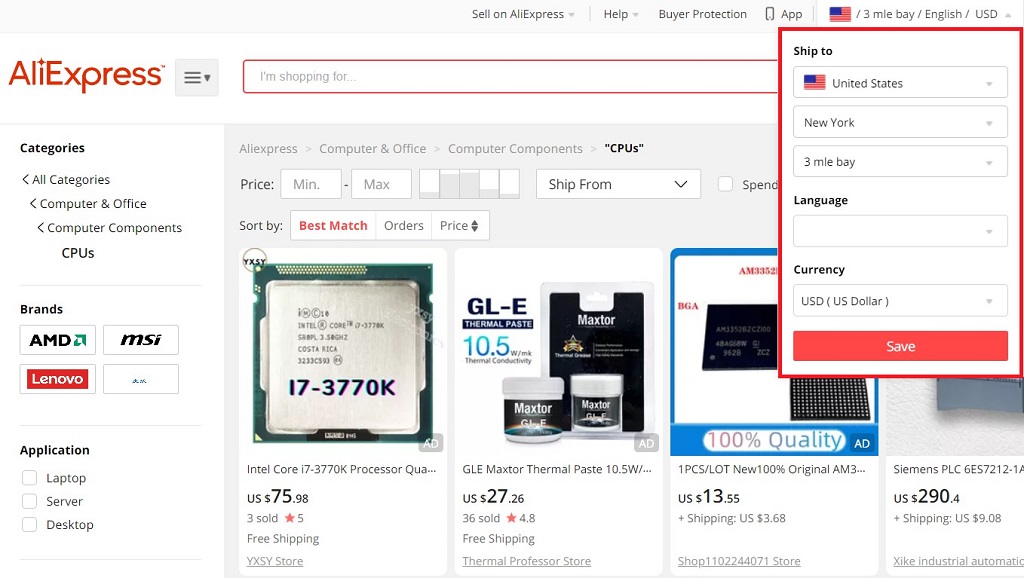Viewport: 1024px width, 578px height.
Task: Open 1PCS/LOT New100% Original AM3 listing title
Action: coord(772,469)
